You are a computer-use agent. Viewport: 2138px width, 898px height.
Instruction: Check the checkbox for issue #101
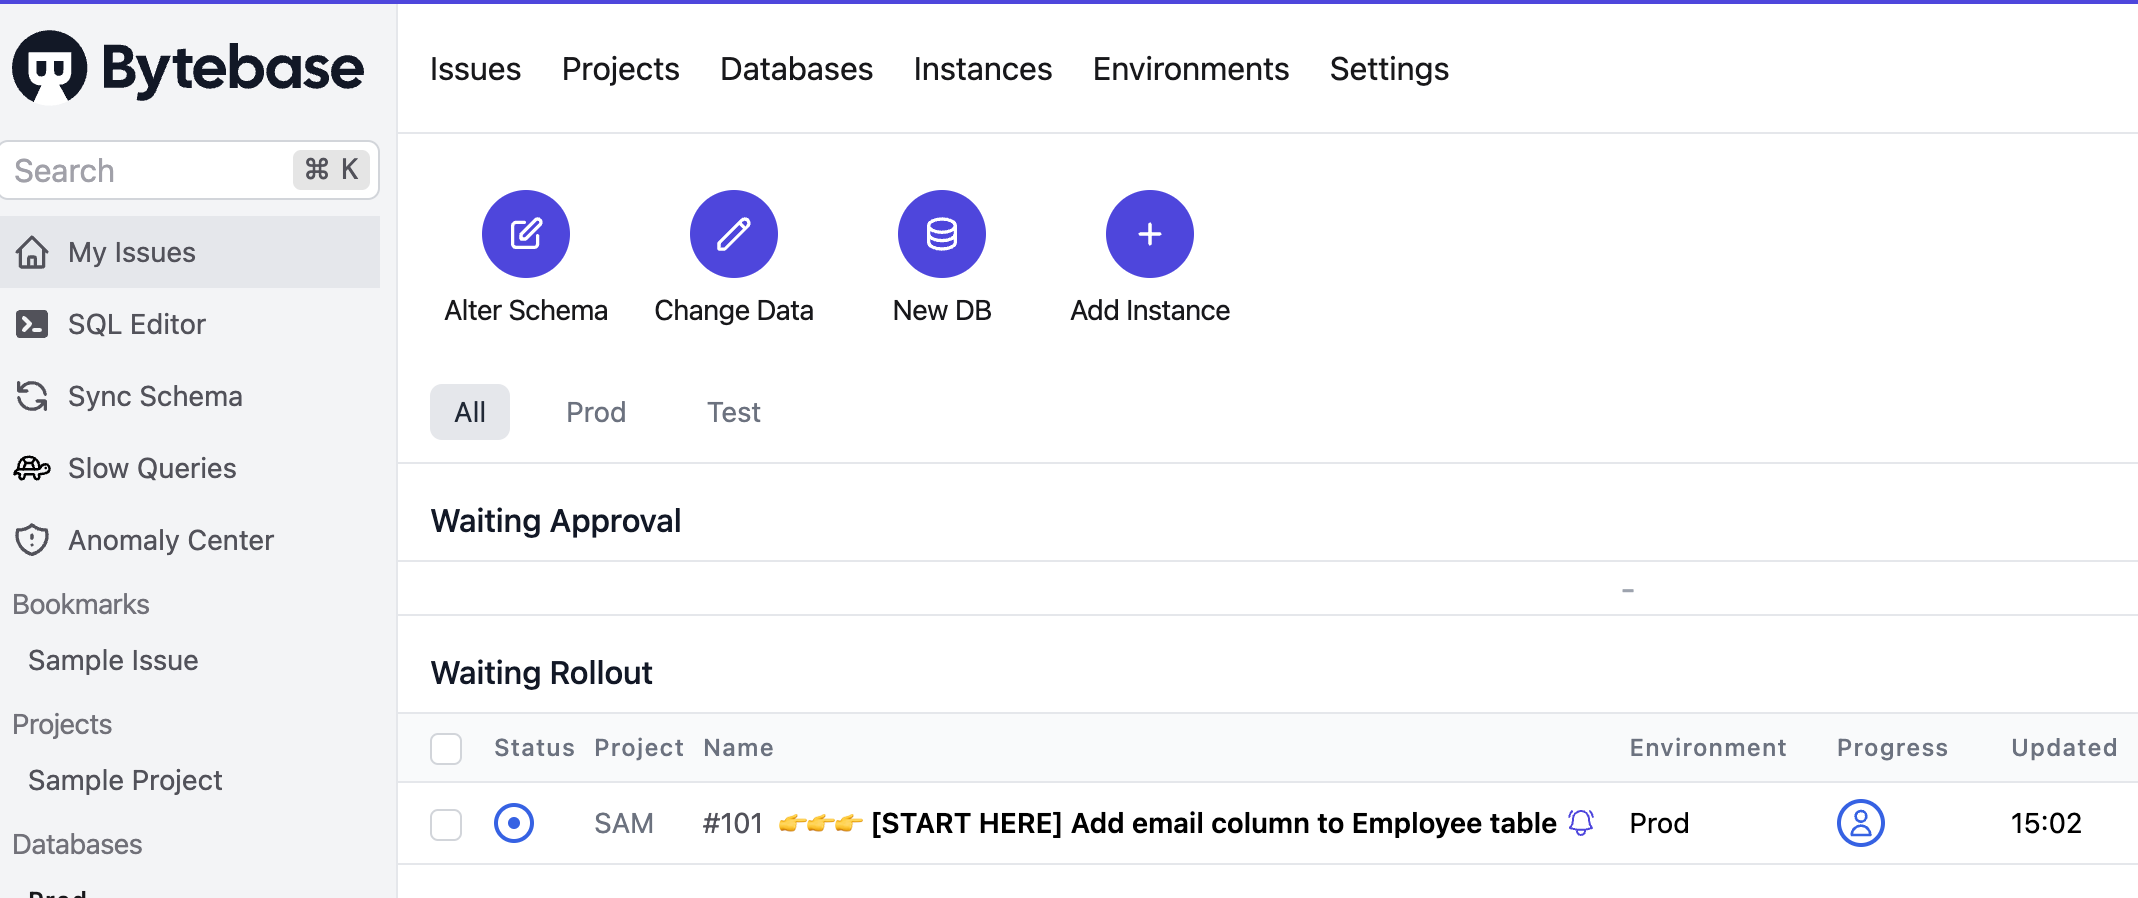(446, 824)
